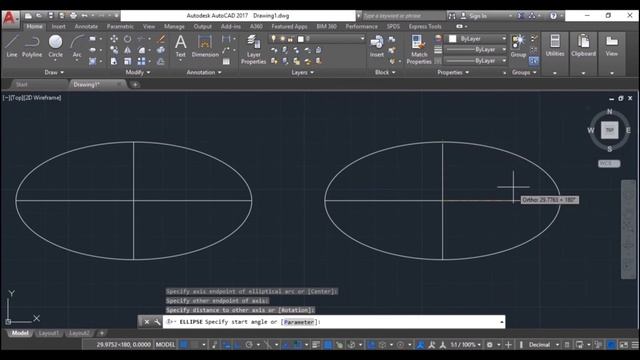Image resolution: width=640 pixels, height=360 pixels.
Task: Click the help question mark icon
Action: 553,16
